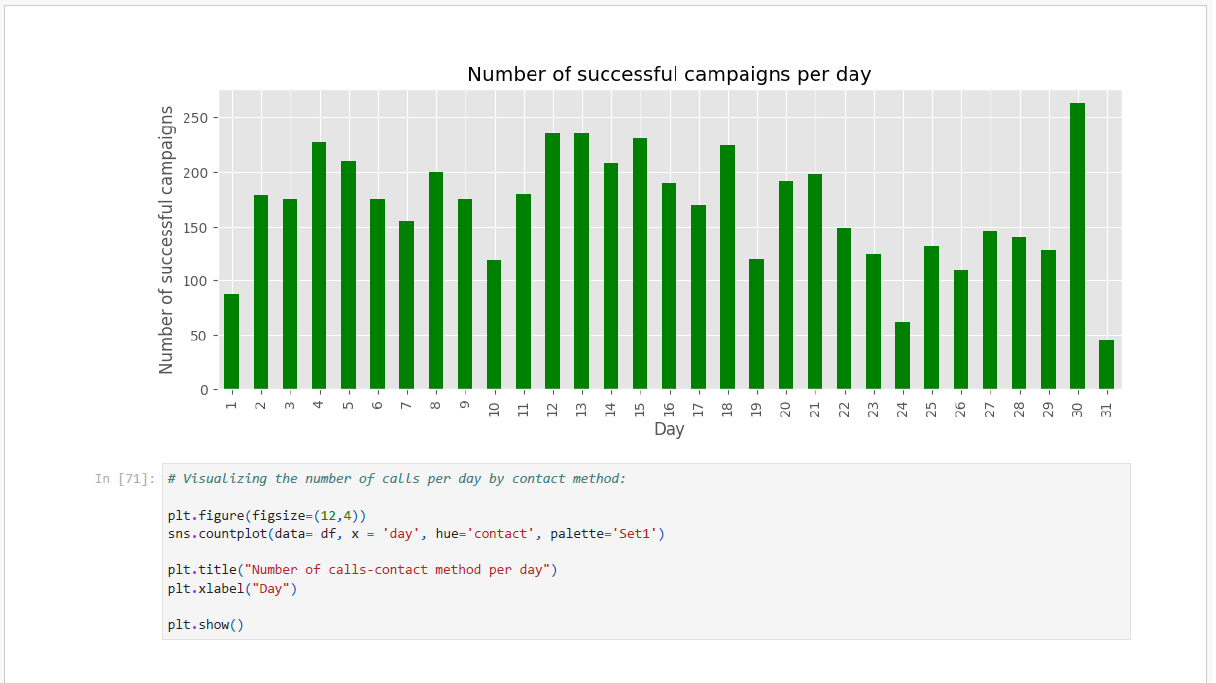Click on the sns.countplot code line

(415, 534)
